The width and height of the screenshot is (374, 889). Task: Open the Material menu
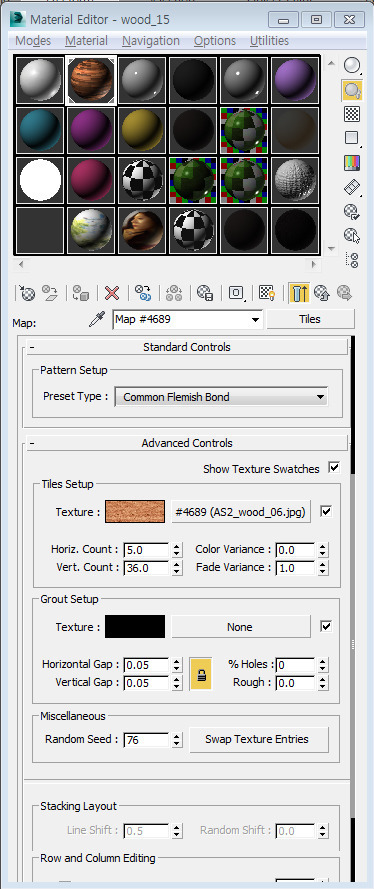pyautogui.click(x=86, y=41)
